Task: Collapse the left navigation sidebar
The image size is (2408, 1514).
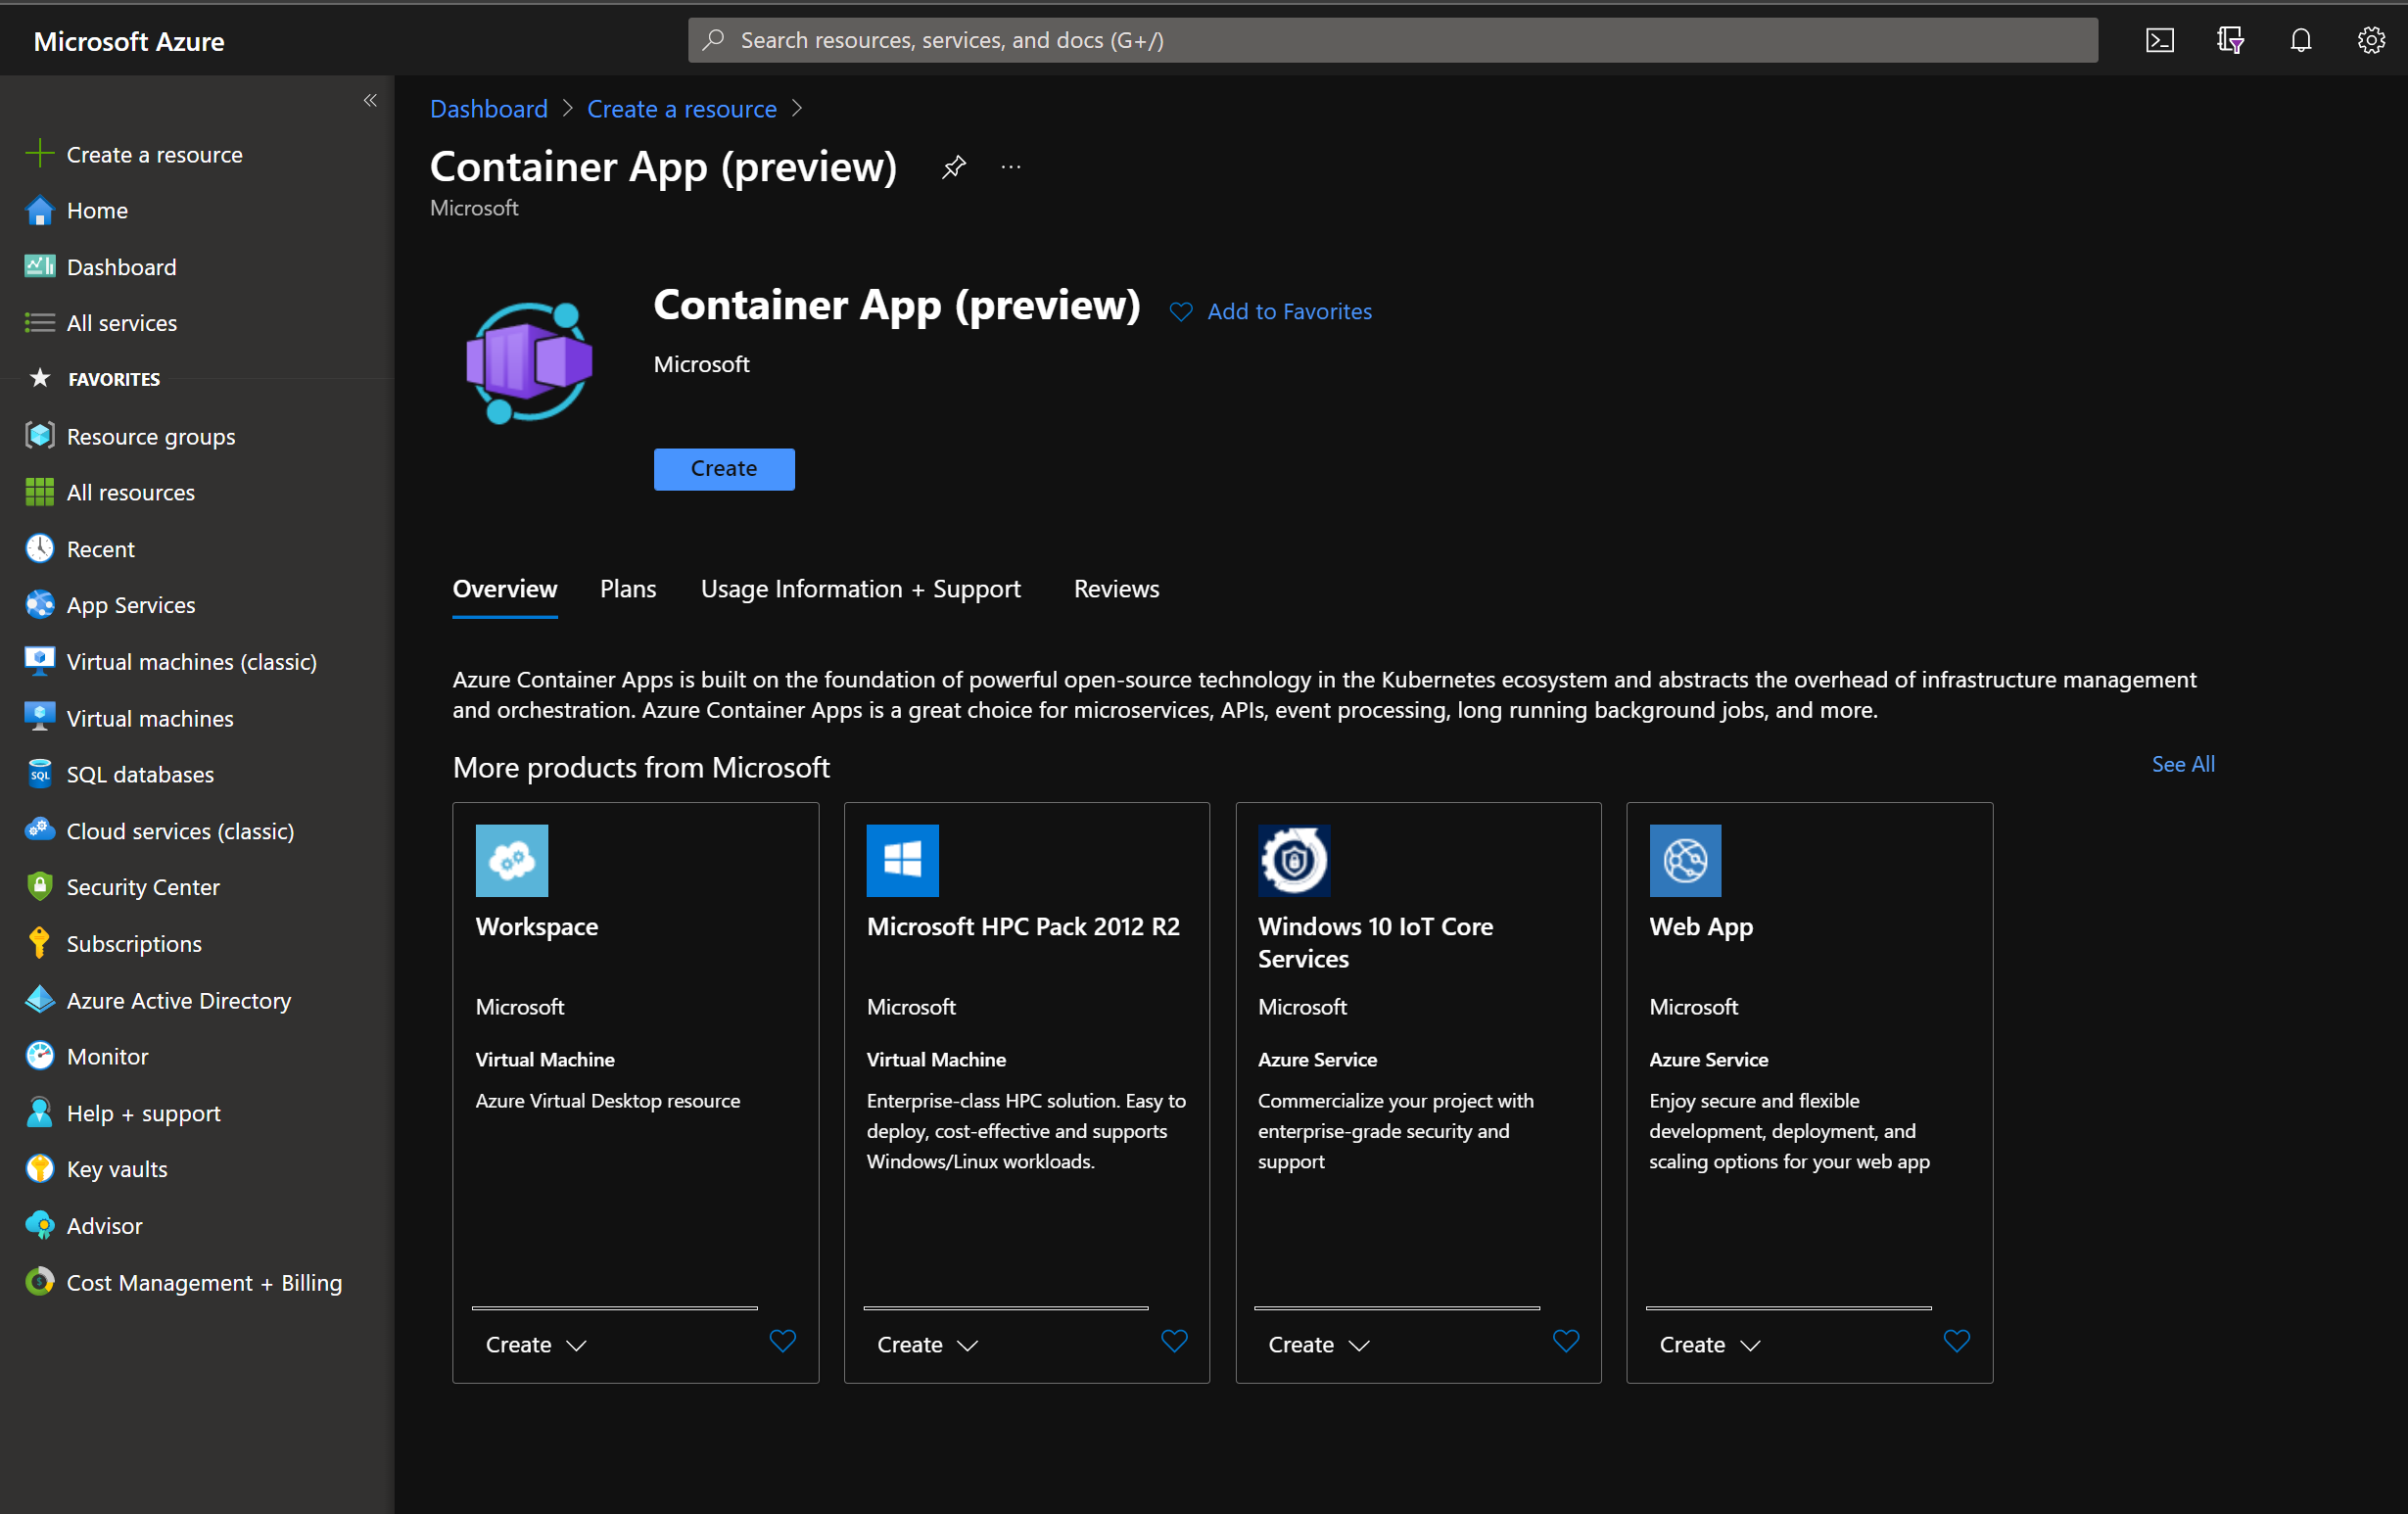Action: tap(370, 100)
